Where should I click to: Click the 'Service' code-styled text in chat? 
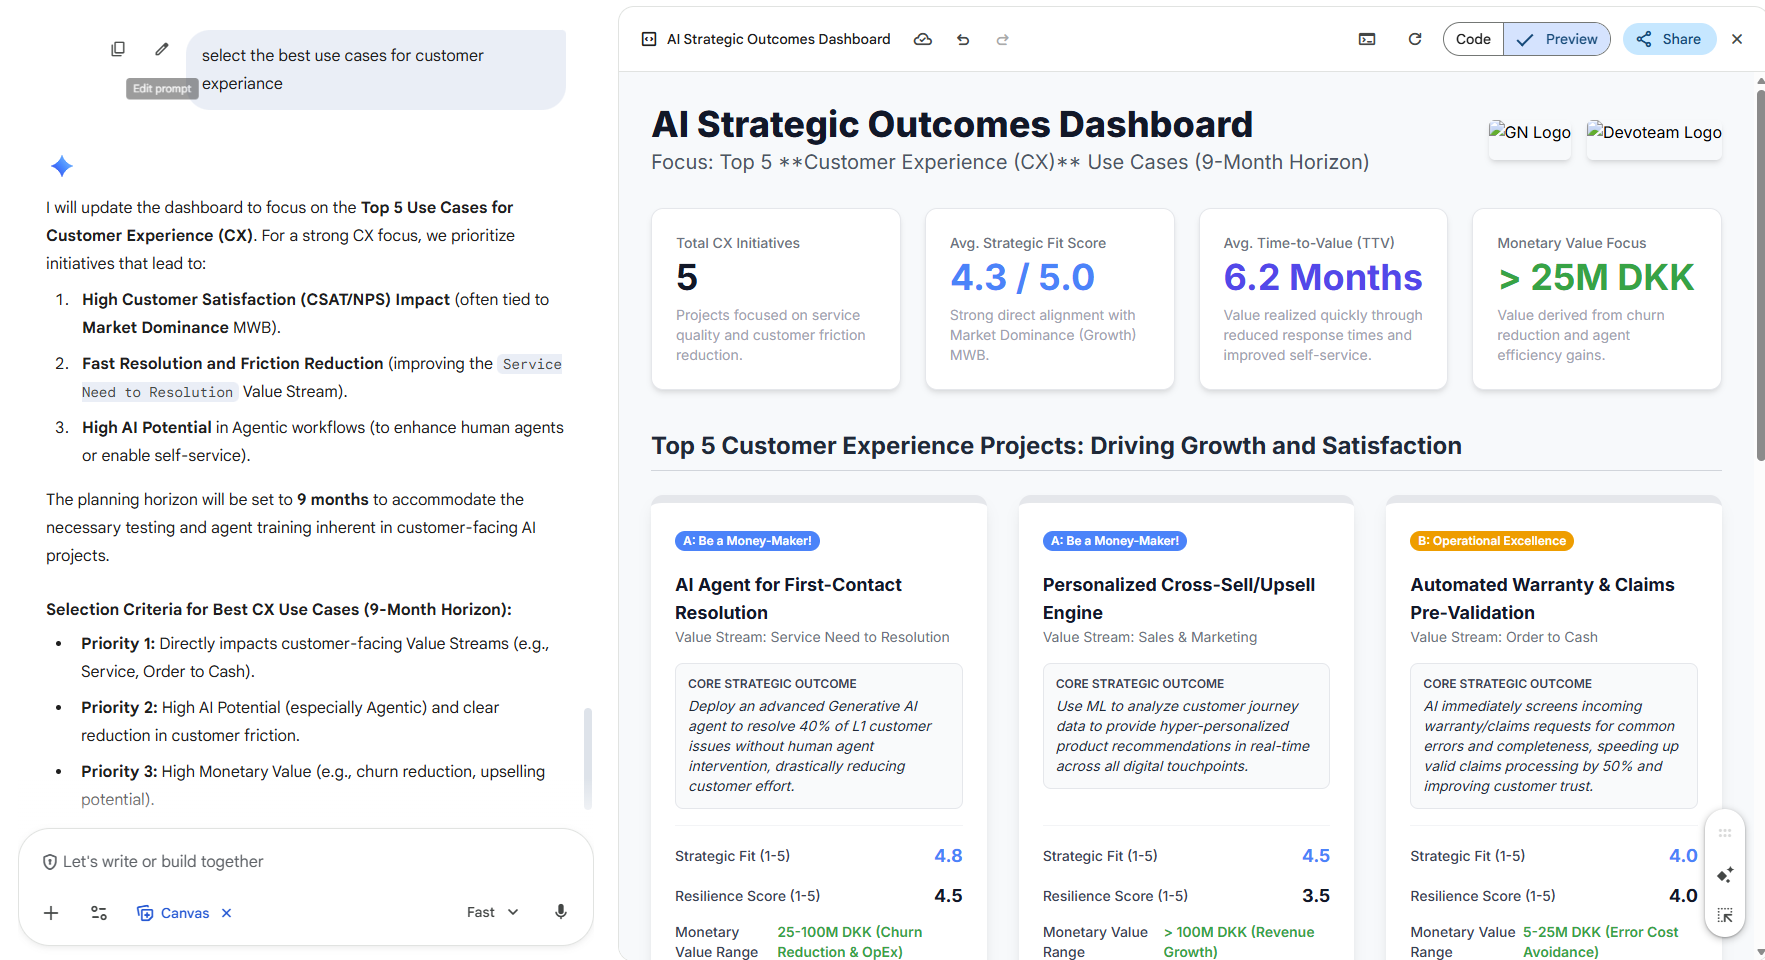point(532,364)
